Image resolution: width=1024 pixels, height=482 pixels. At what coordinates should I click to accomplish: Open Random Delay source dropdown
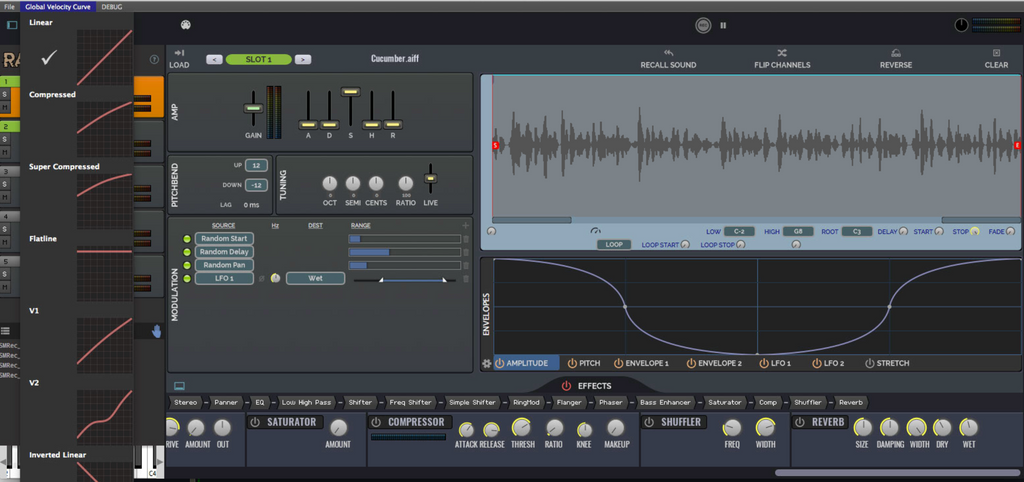click(224, 252)
